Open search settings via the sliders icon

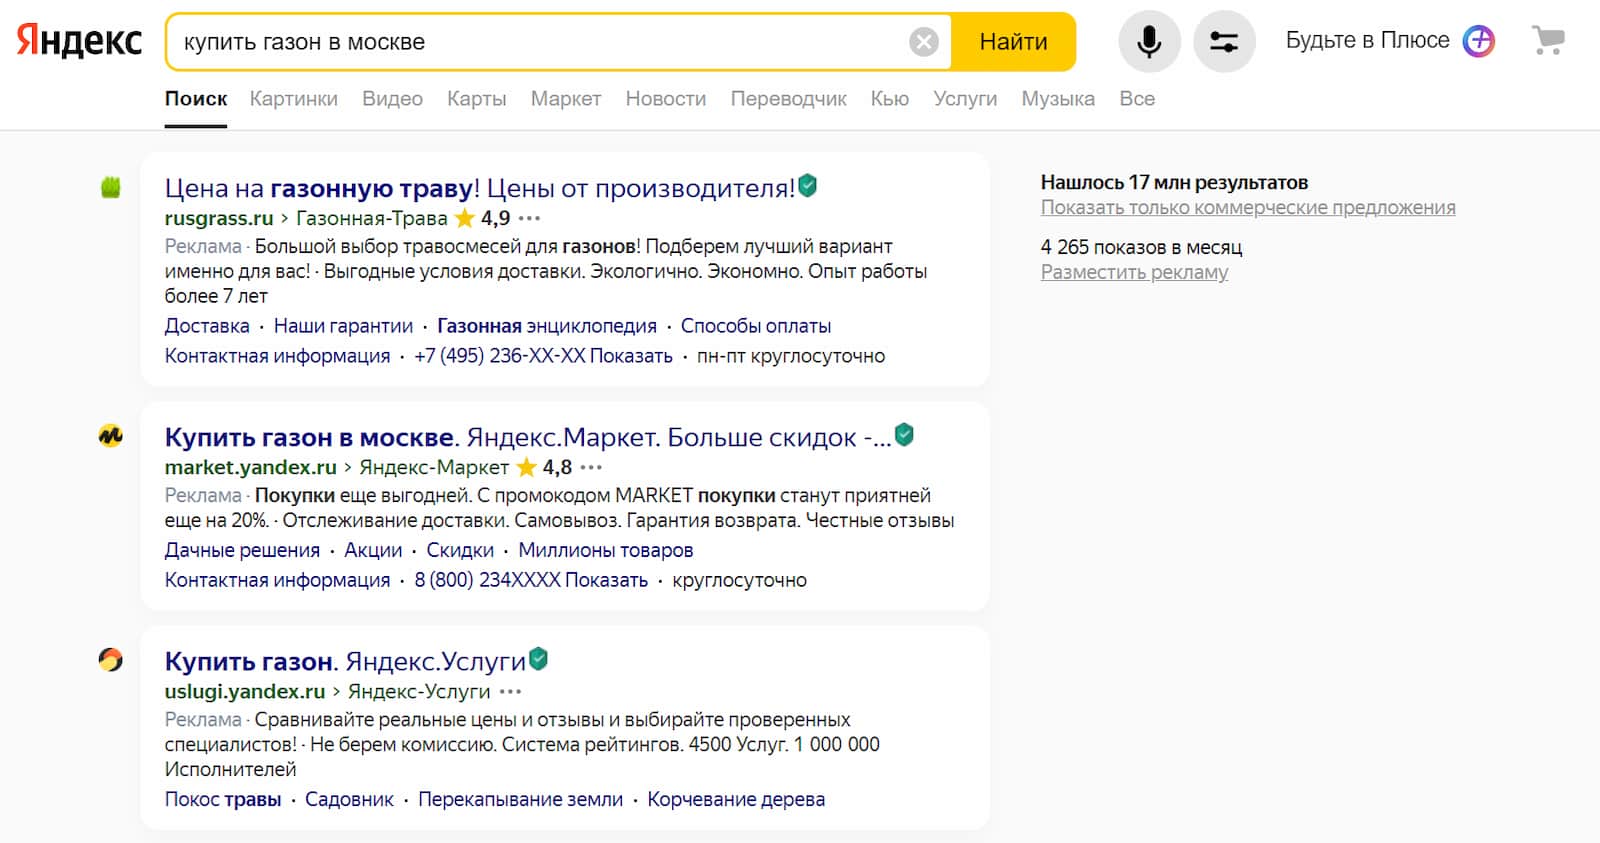click(x=1224, y=41)
